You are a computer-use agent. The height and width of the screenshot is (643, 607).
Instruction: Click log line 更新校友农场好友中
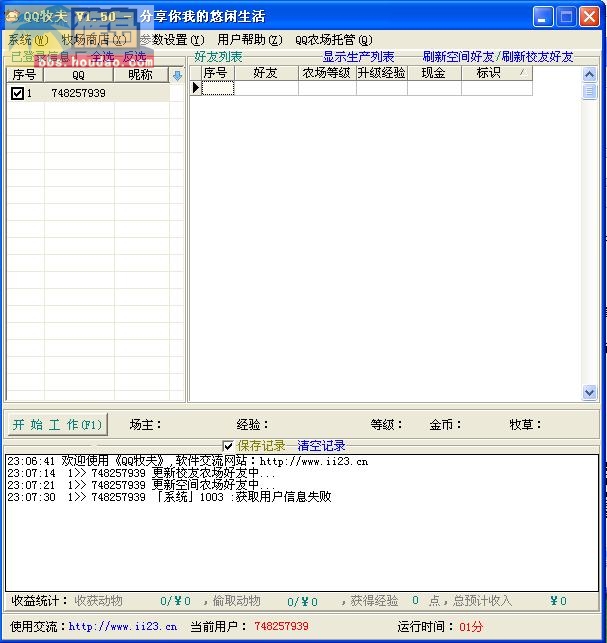(141, 473)
